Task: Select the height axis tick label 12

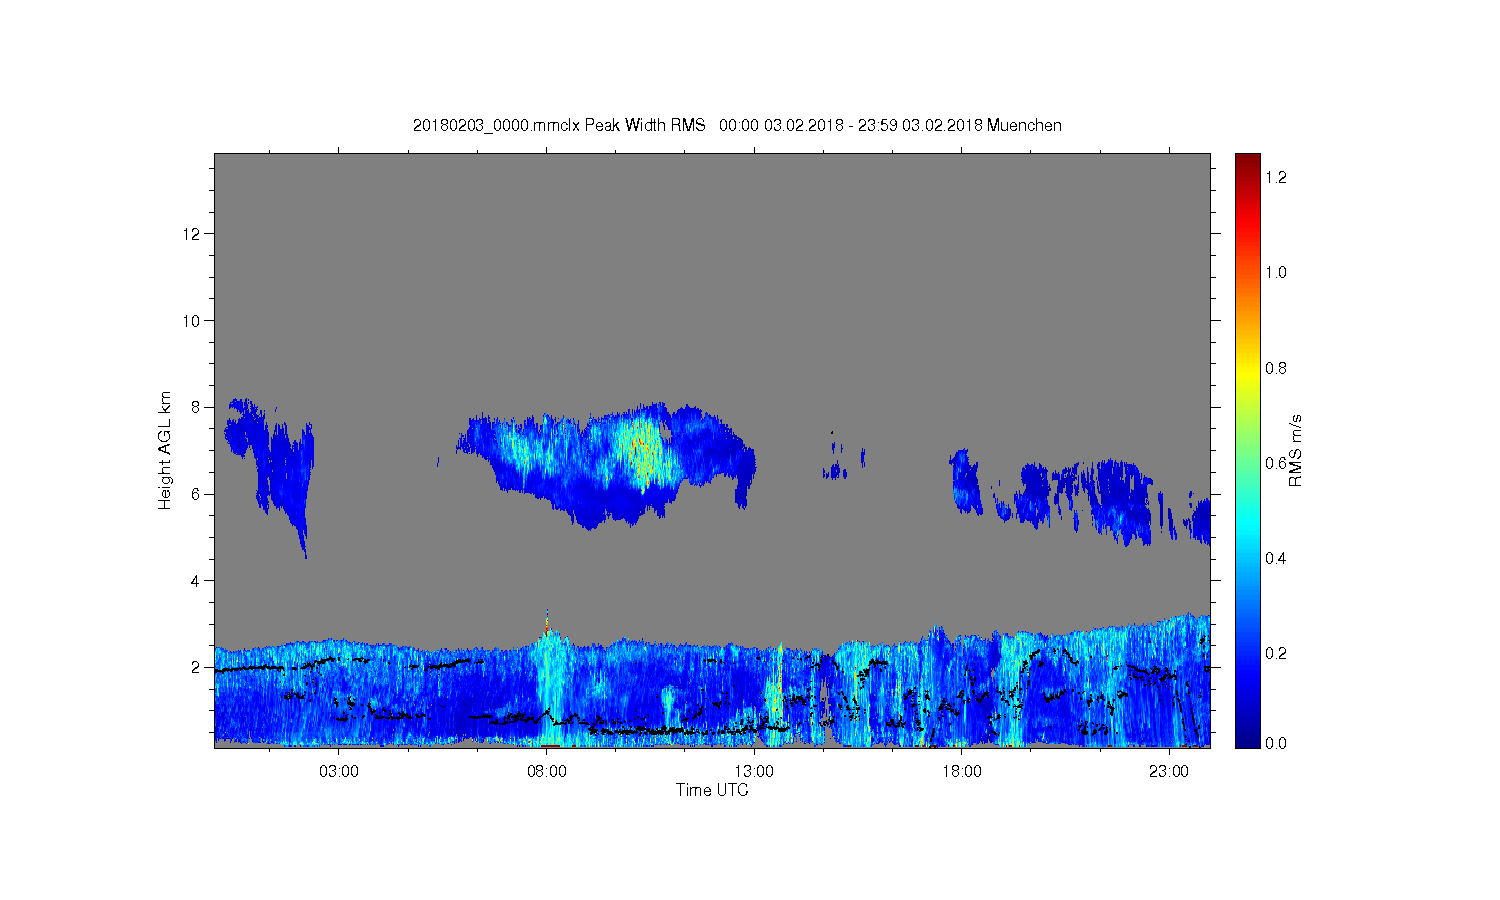Action: click(x=192, y=234)
